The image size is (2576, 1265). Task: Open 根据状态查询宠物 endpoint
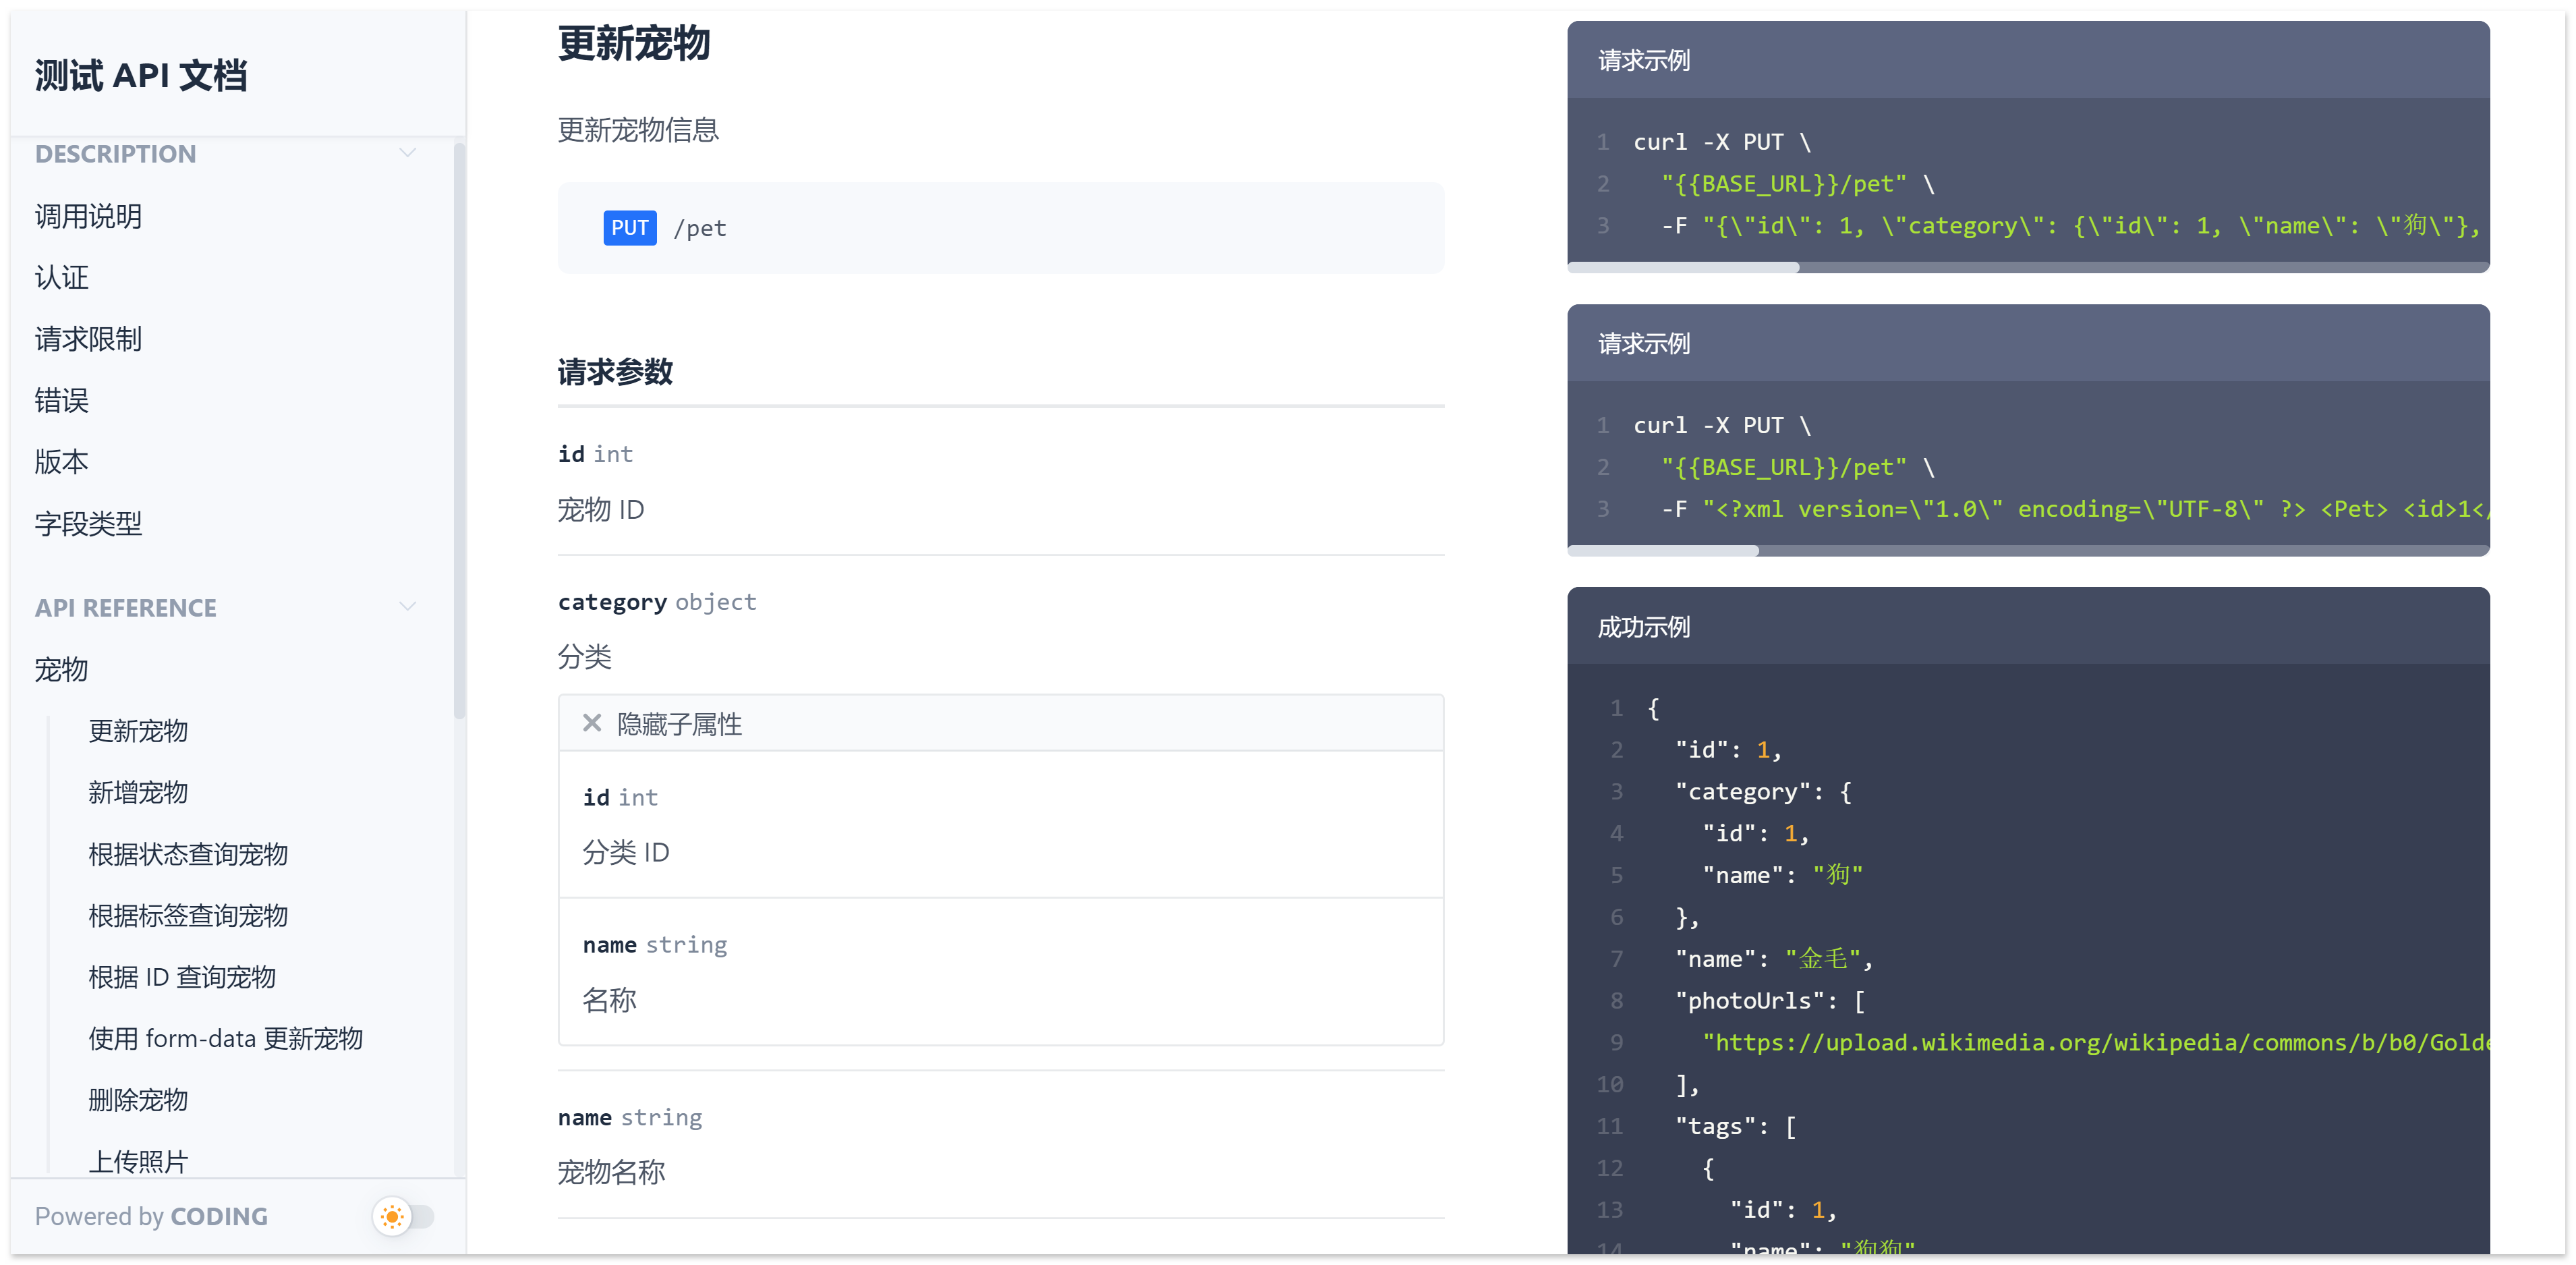pyautogui.click(x=188, y=854)
